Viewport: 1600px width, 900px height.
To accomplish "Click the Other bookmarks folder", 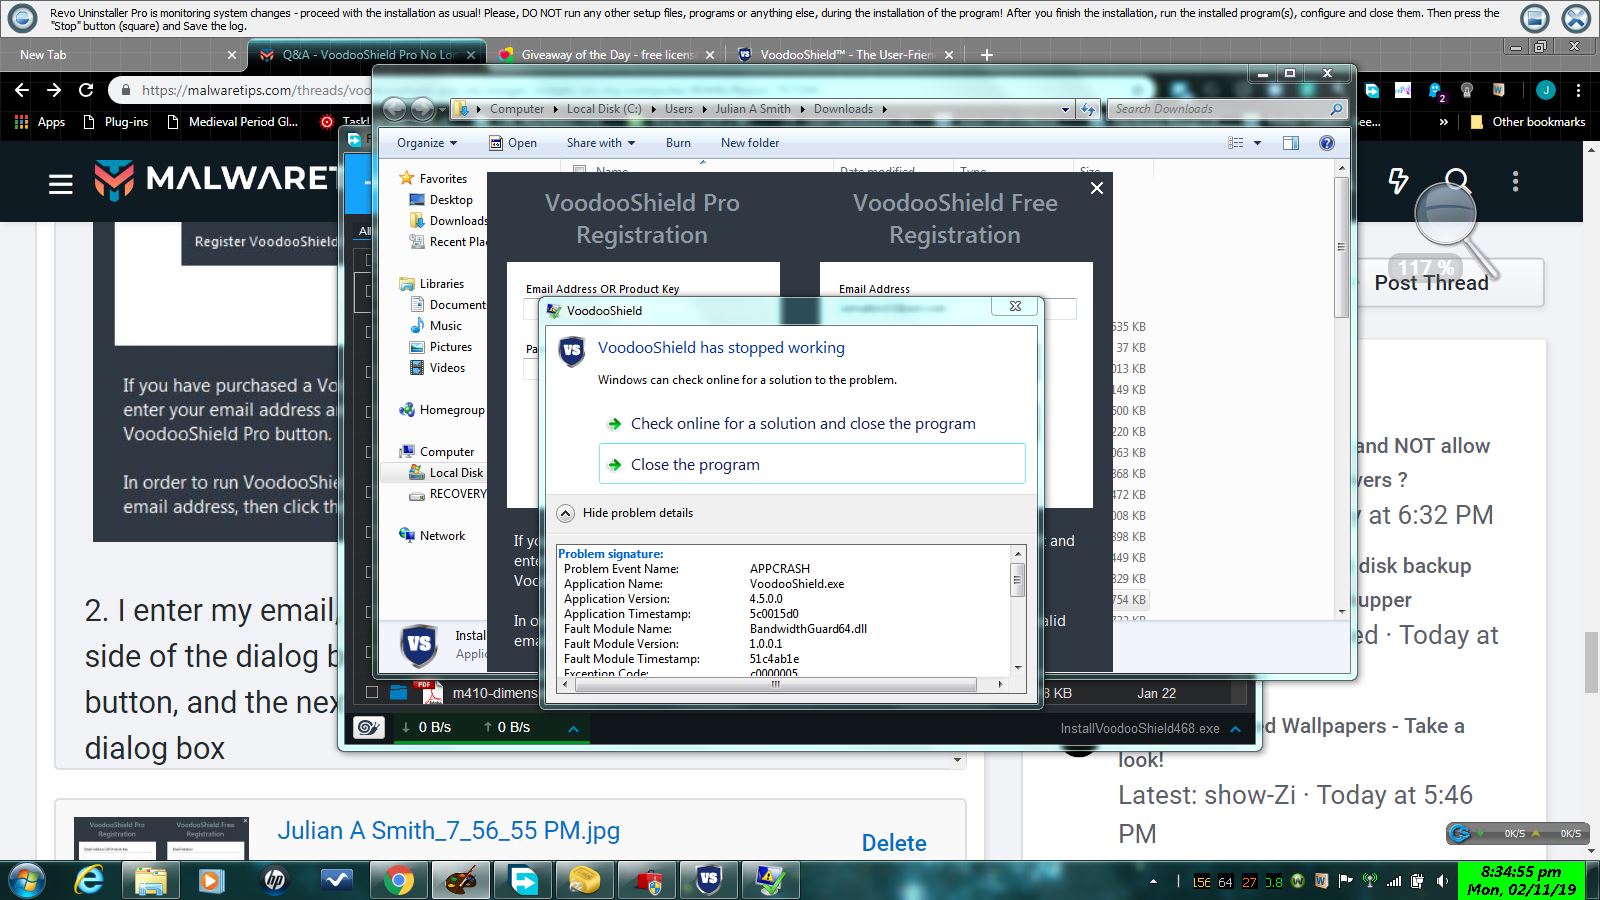I will tap(1527, 122).
